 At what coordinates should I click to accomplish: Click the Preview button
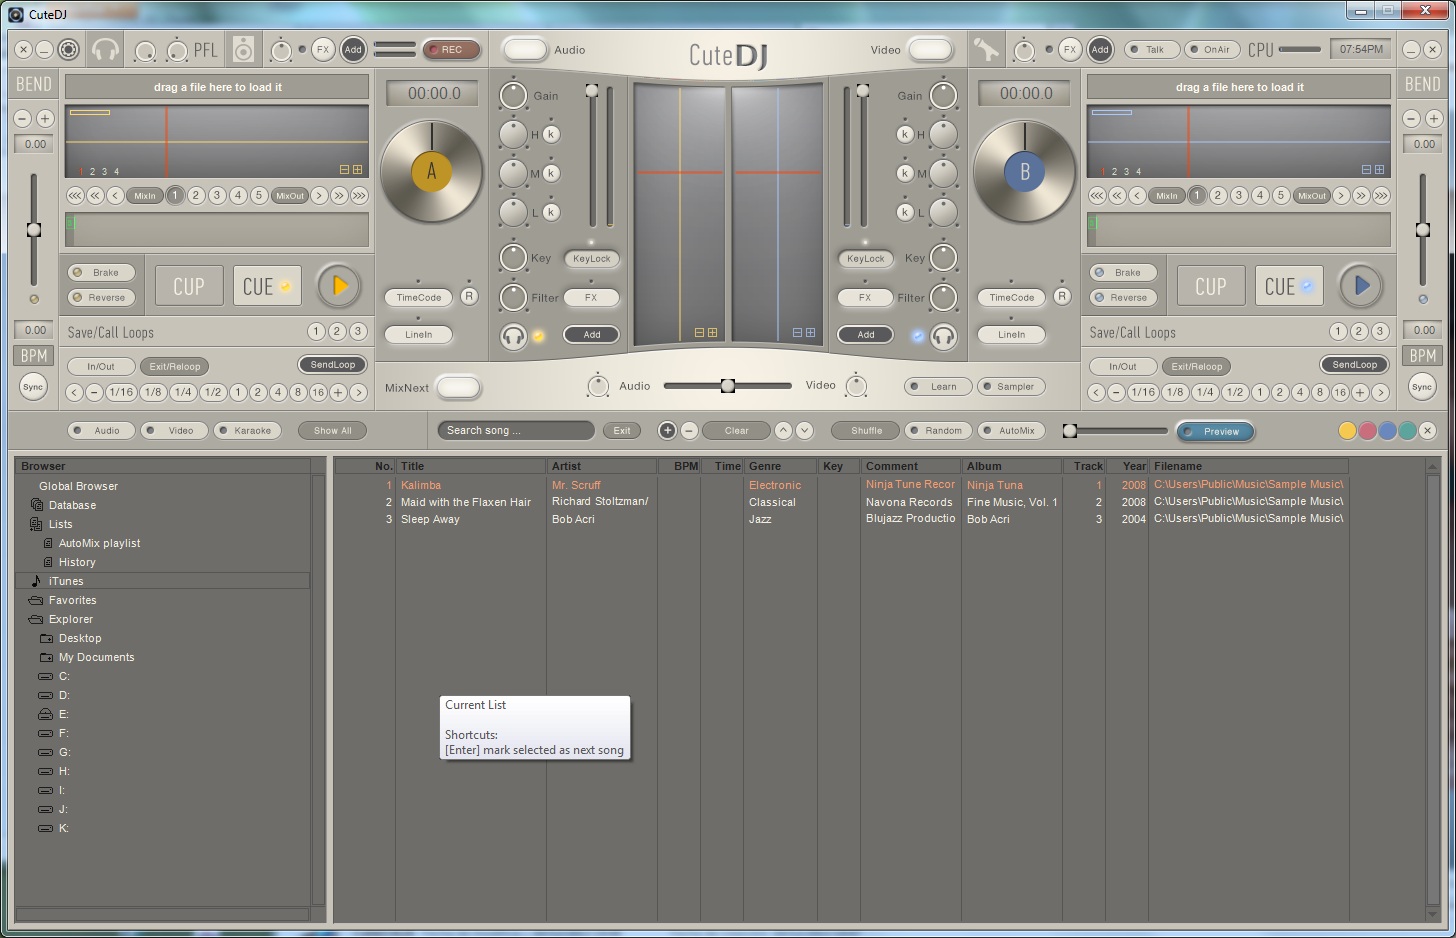(x=1214, y=431)
